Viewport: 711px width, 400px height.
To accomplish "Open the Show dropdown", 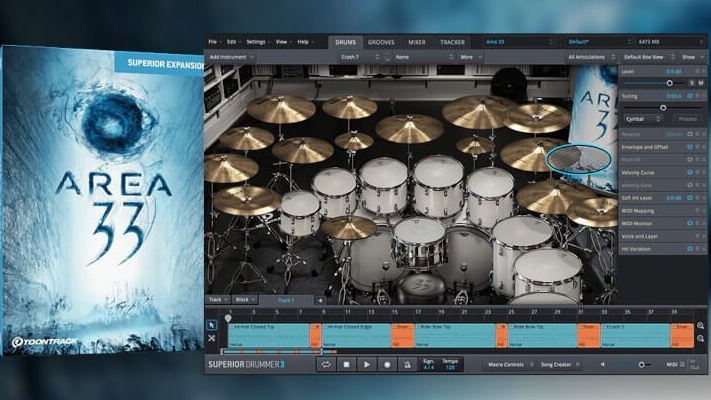I will [x=692, y=57].
